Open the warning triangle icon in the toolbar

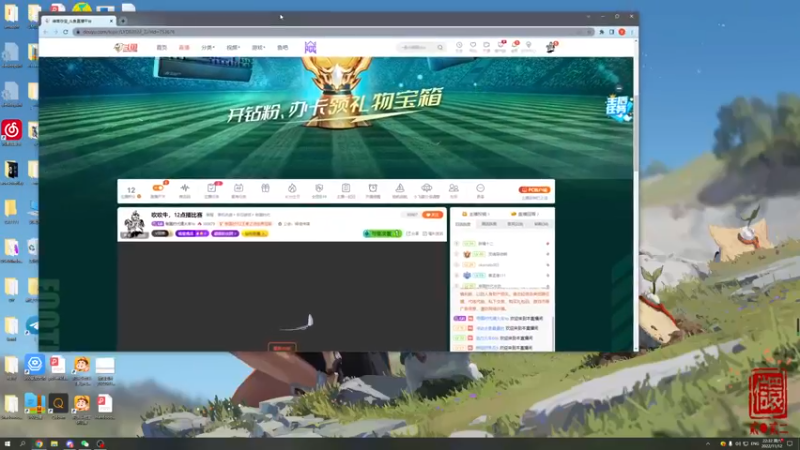click(x=400, y=190)
